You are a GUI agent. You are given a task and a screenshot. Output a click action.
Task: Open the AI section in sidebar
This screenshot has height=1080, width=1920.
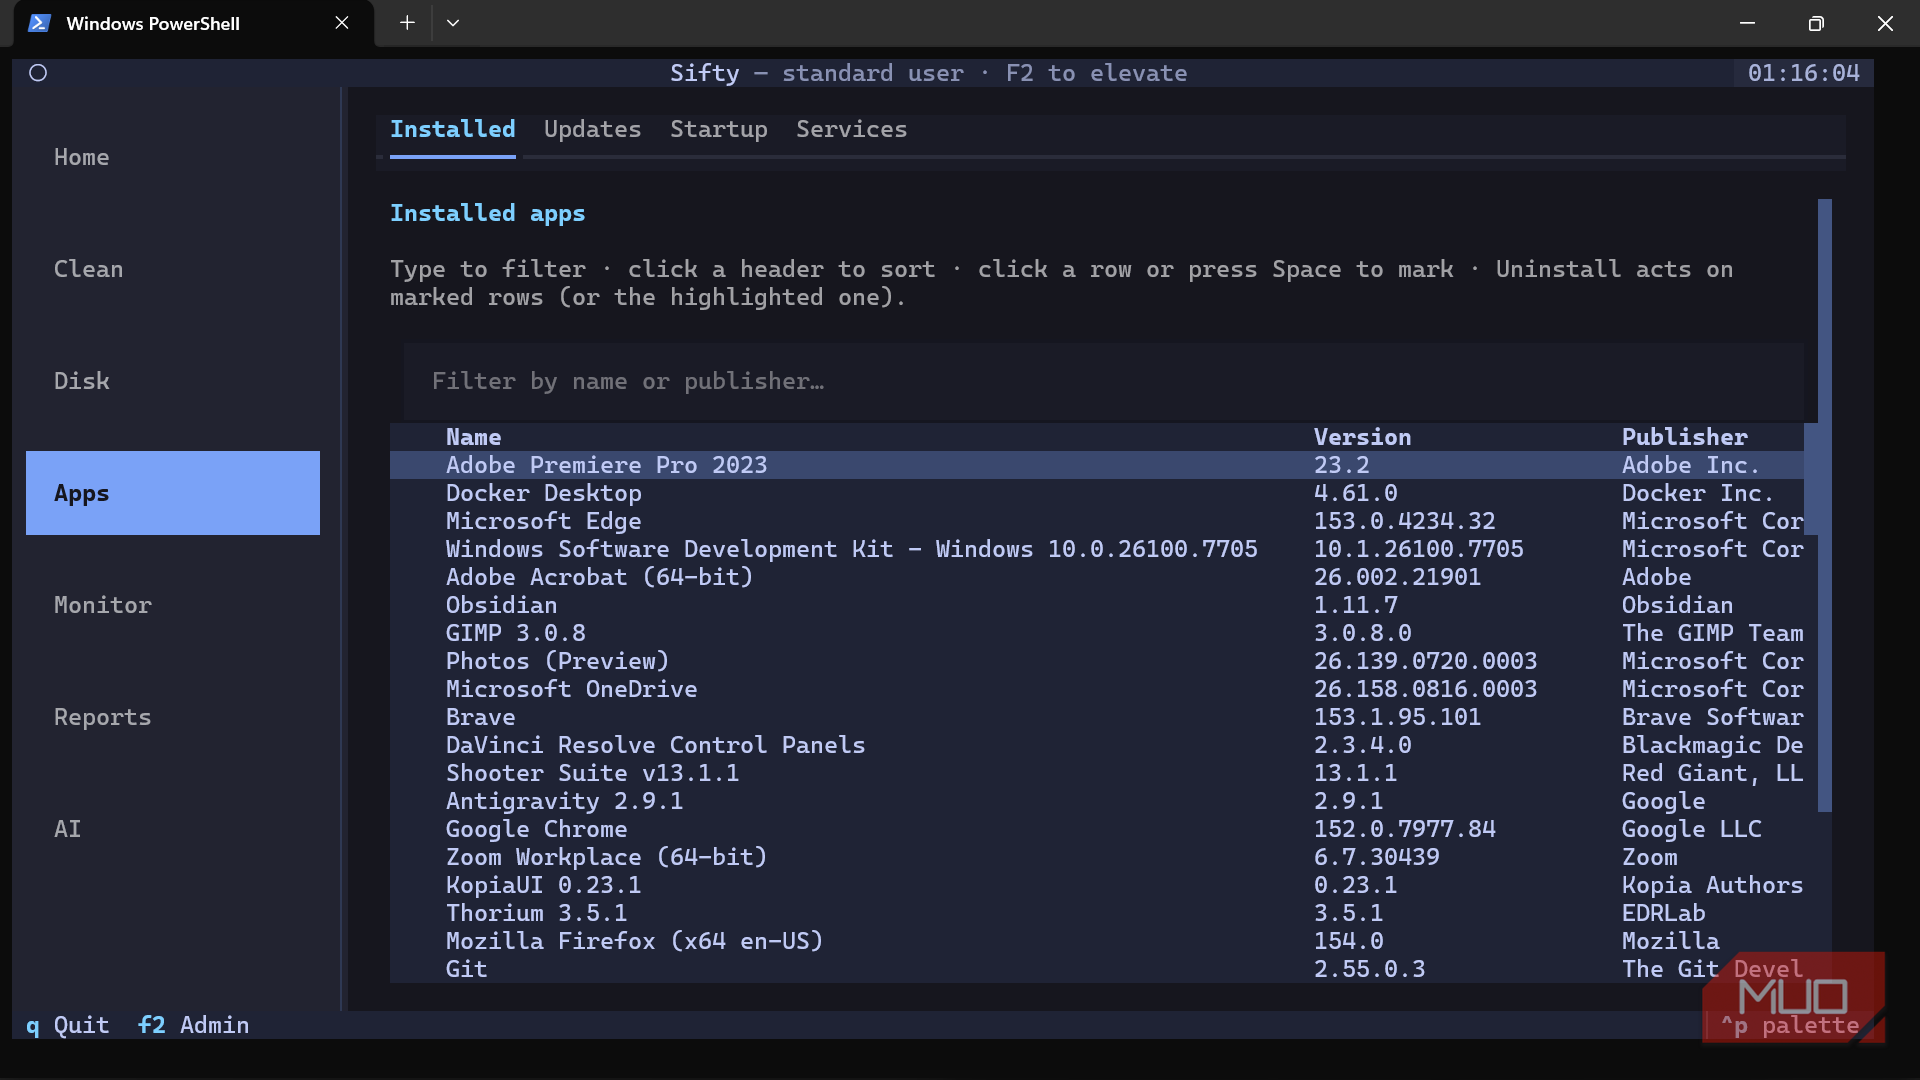coord(173,829)
